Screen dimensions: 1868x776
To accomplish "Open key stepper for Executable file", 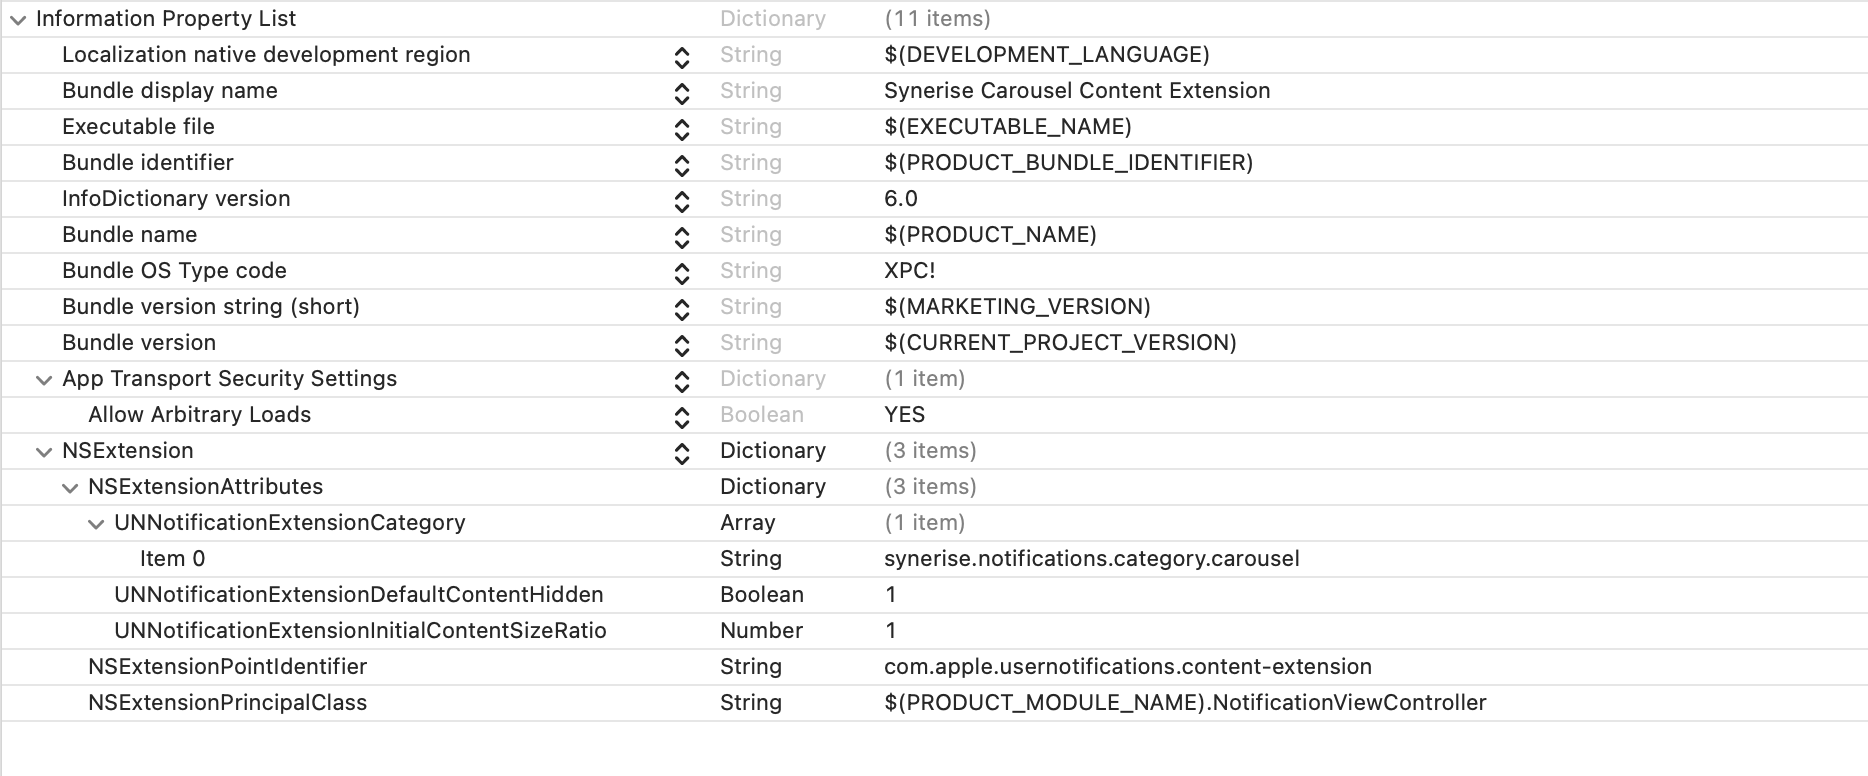I will click(682, 130).
